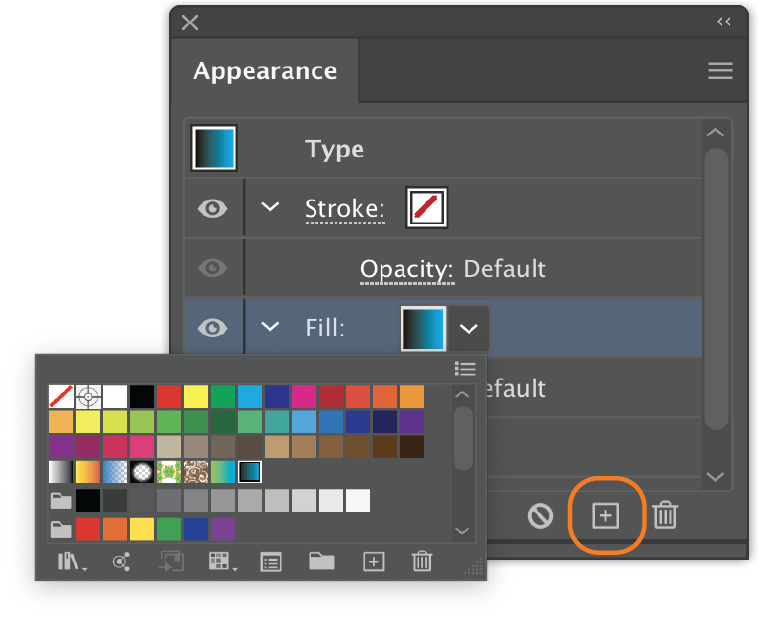Click New Swatch plus icon in swatches
This screenshot has width=761, height=621.
tap(374, 562)
